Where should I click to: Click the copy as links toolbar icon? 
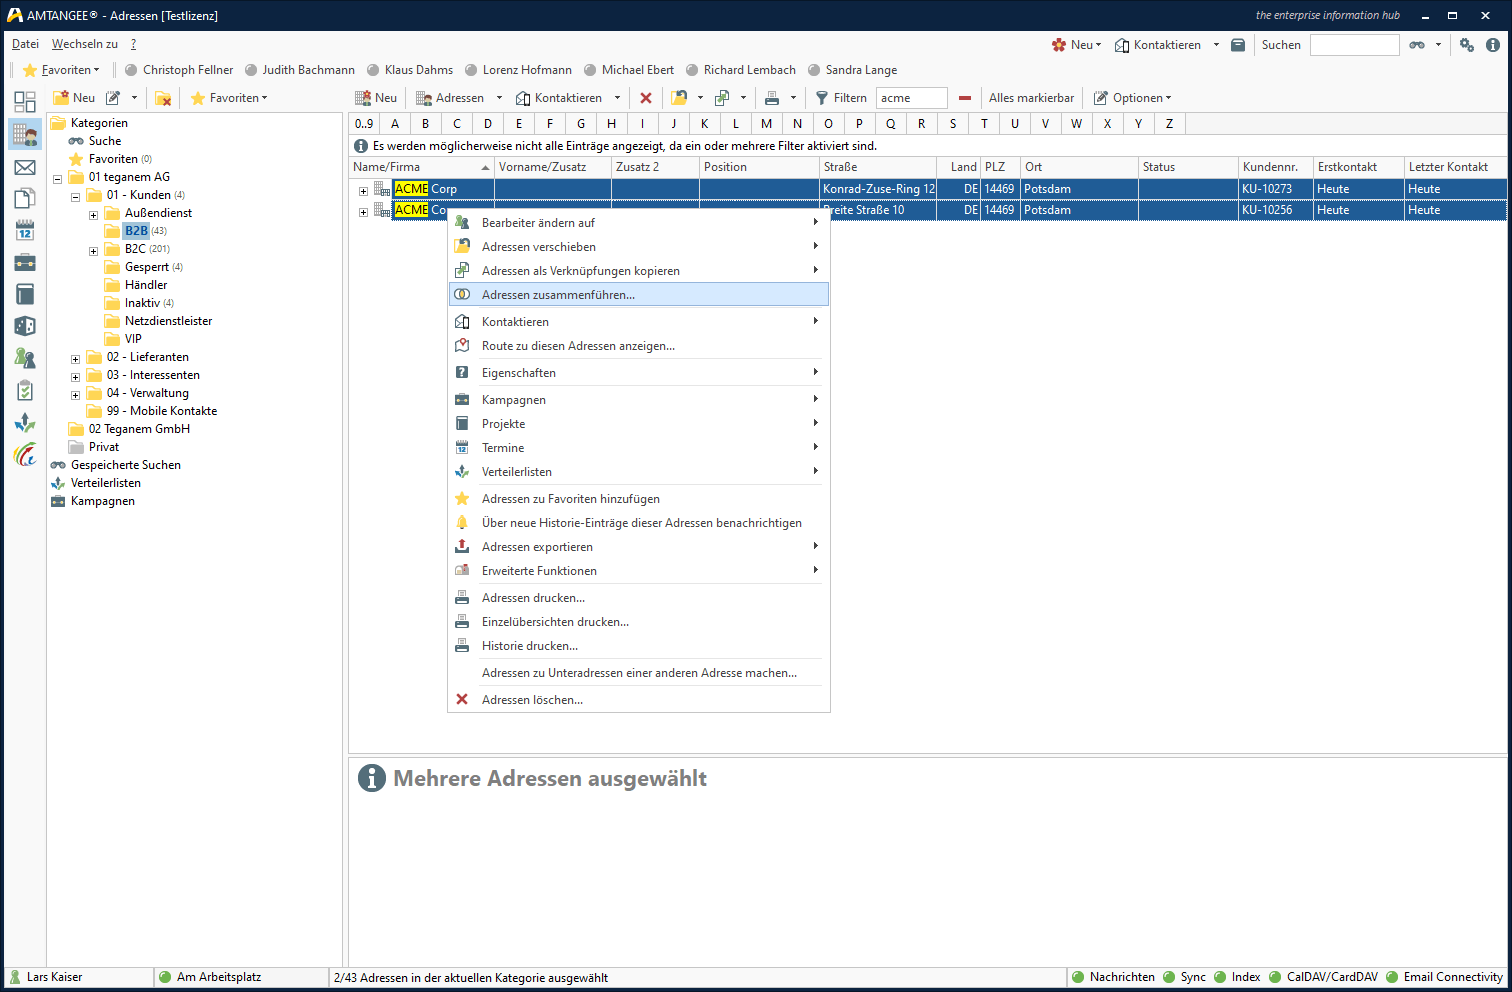pyautogui.click(x=722, y=98)
